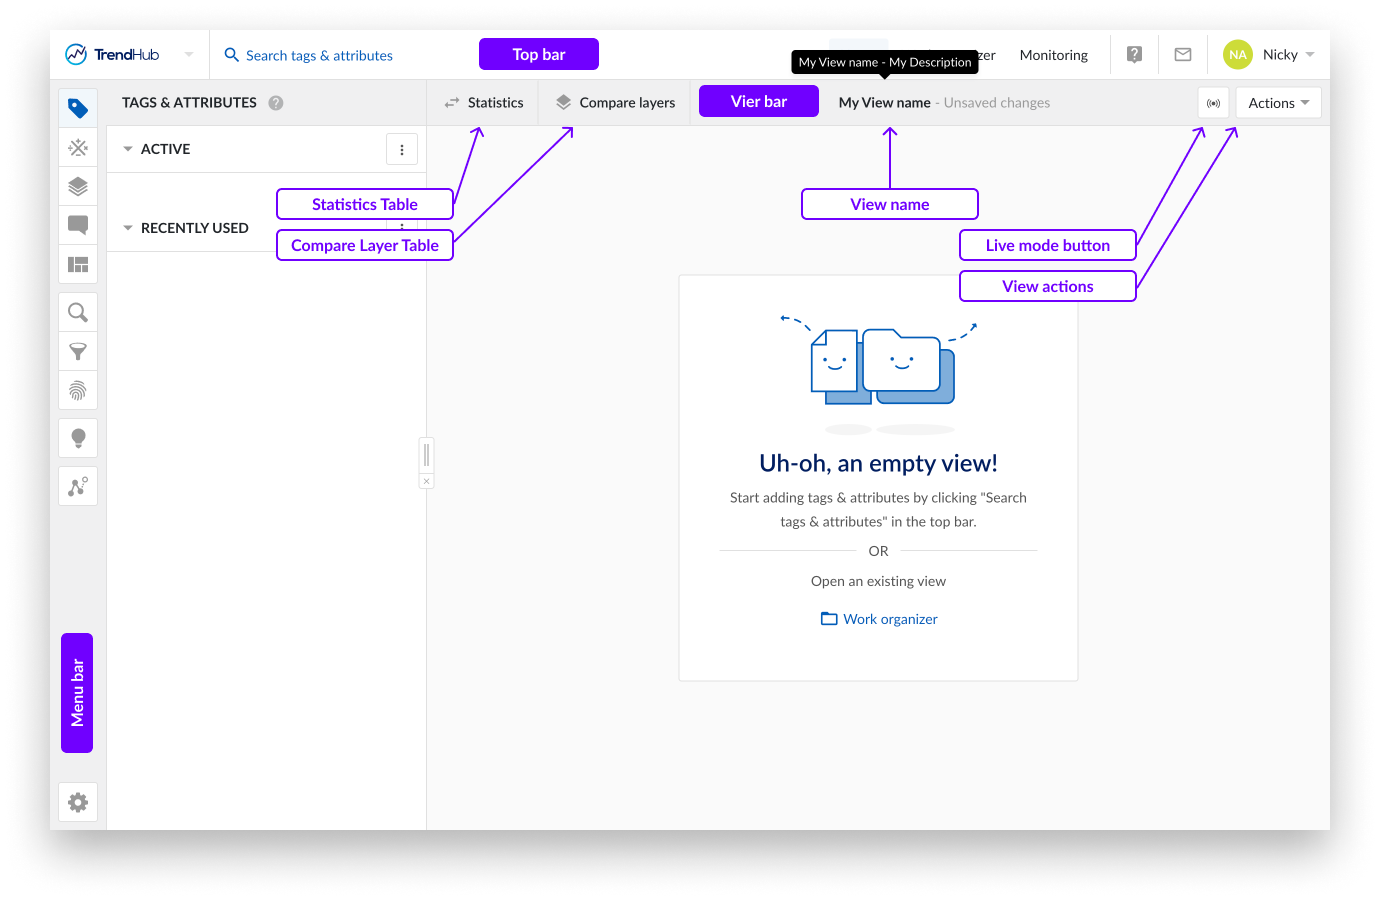1380x900 pixels.
Task: Open the messages envelope icon
Action: coord(1182,54)
